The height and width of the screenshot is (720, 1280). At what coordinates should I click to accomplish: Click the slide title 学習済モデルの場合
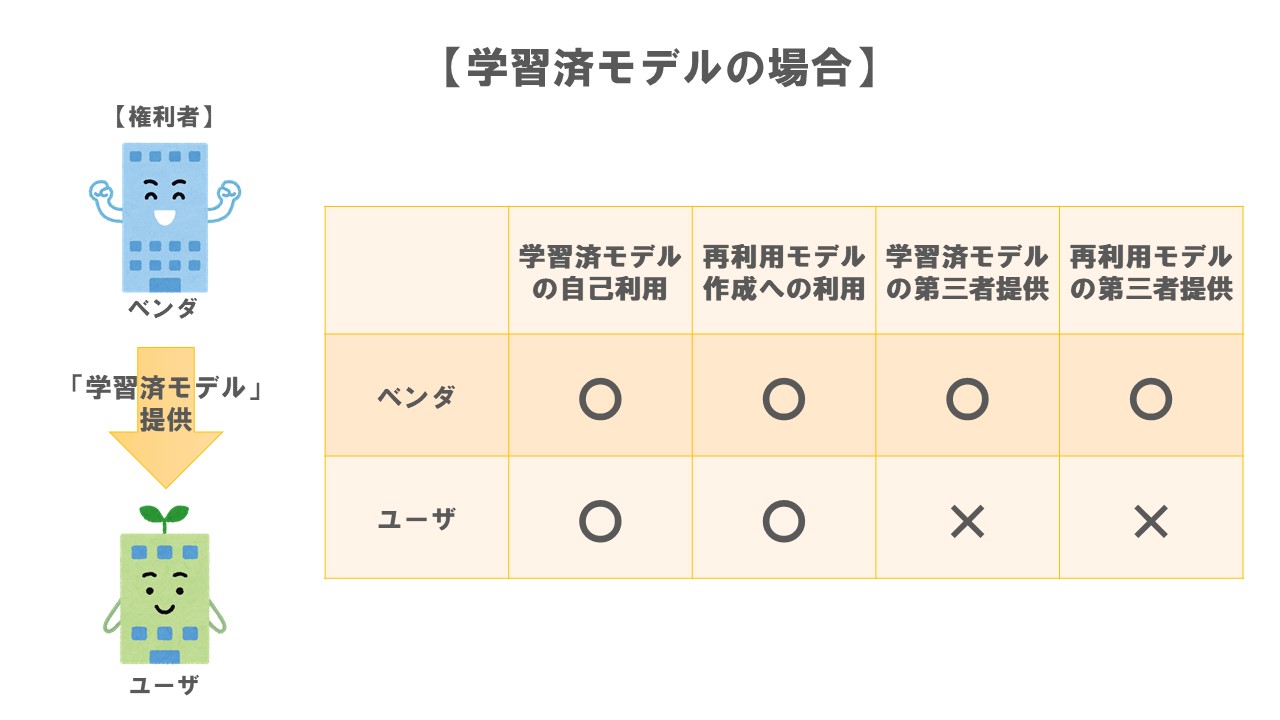[x=659, y=69]
